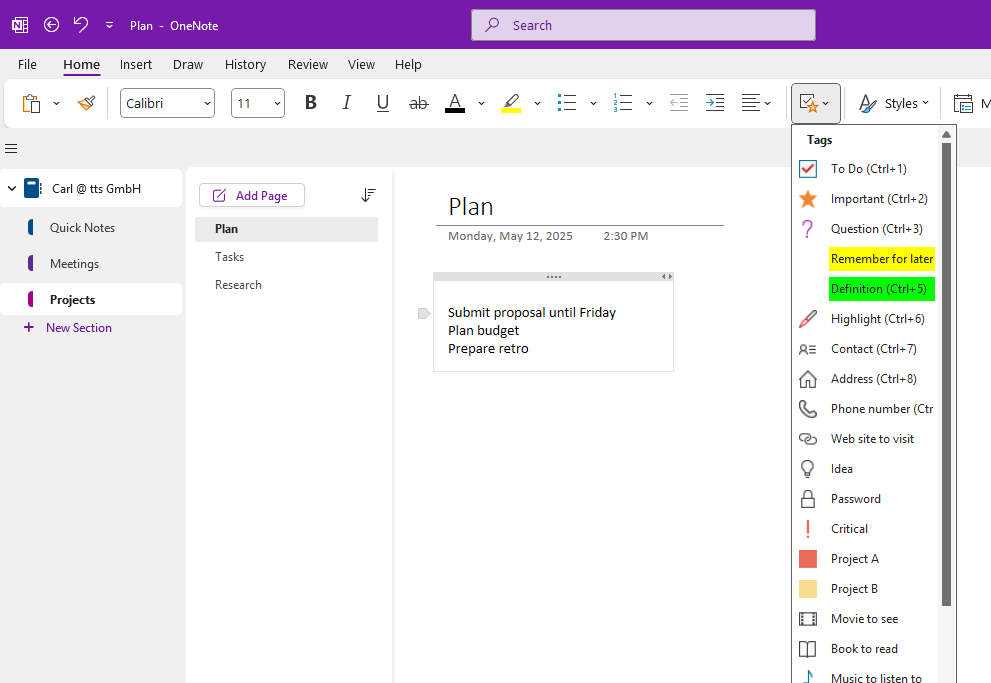The width and height of the screenshot is (991, 683).
Task: Click the hamburger navigation toggle icon
Action: click(x=11, y=148)
